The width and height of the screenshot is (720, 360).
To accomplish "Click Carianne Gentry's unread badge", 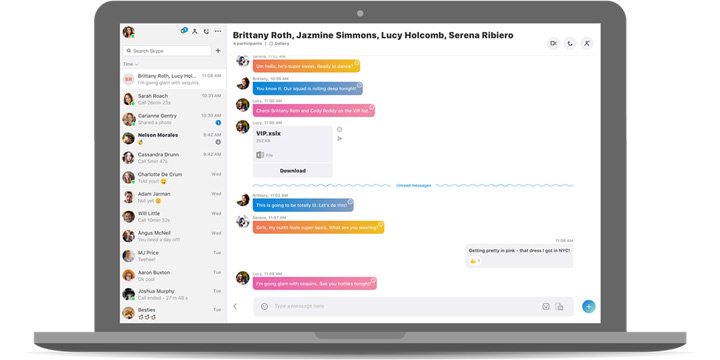I will click(x=218, y=123).
